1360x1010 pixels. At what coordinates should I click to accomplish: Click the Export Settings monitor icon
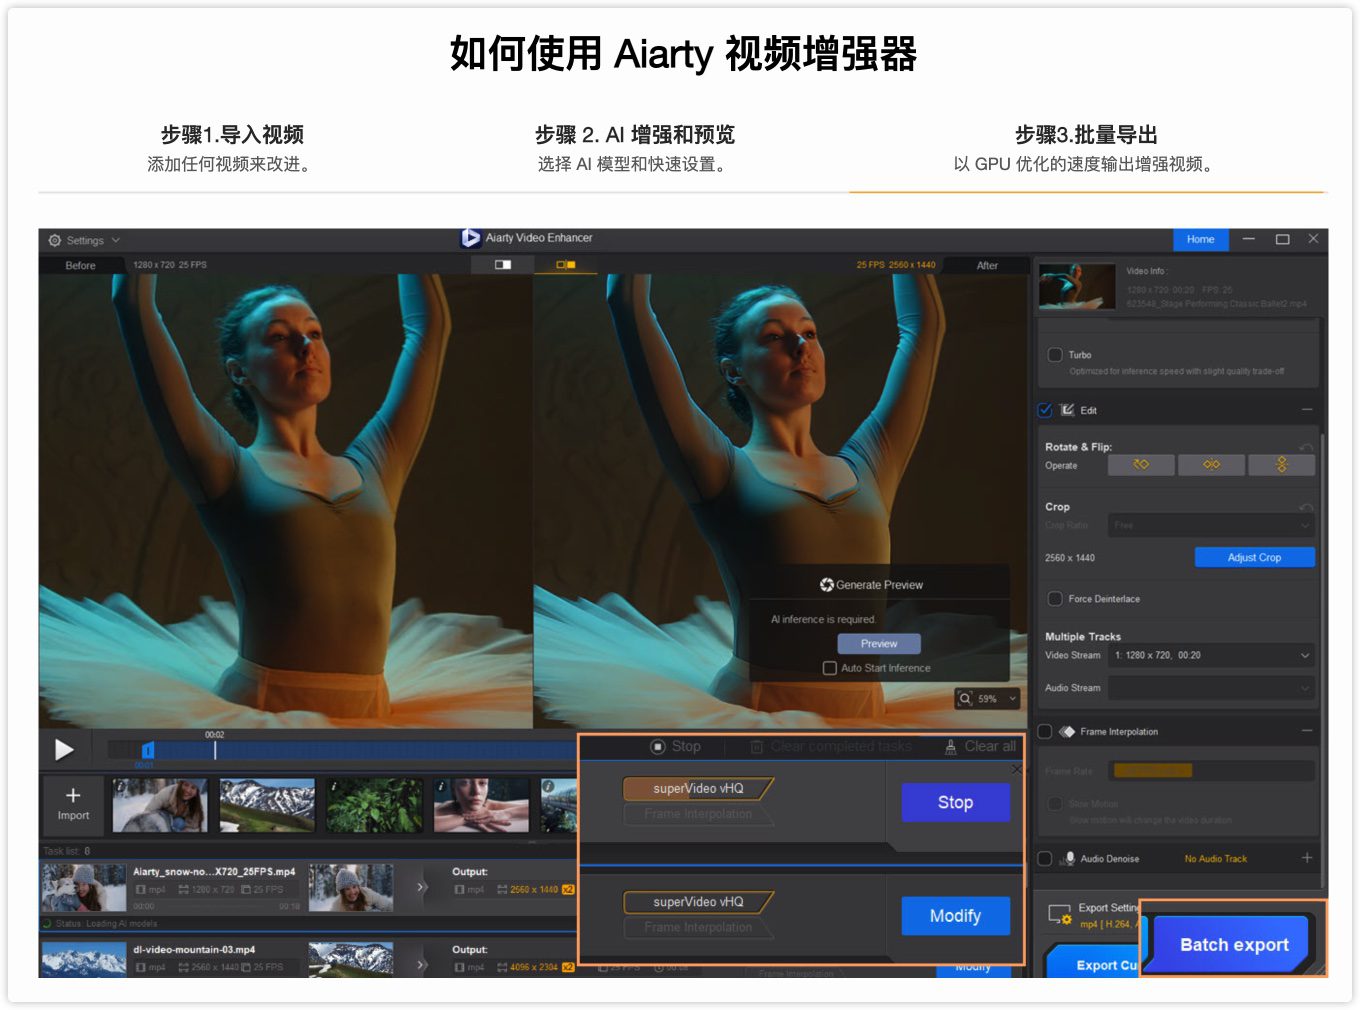(x=1059, y=915)
